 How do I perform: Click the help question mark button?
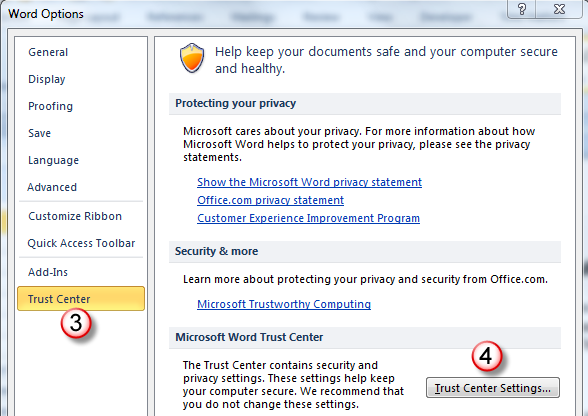click(522, 9)
